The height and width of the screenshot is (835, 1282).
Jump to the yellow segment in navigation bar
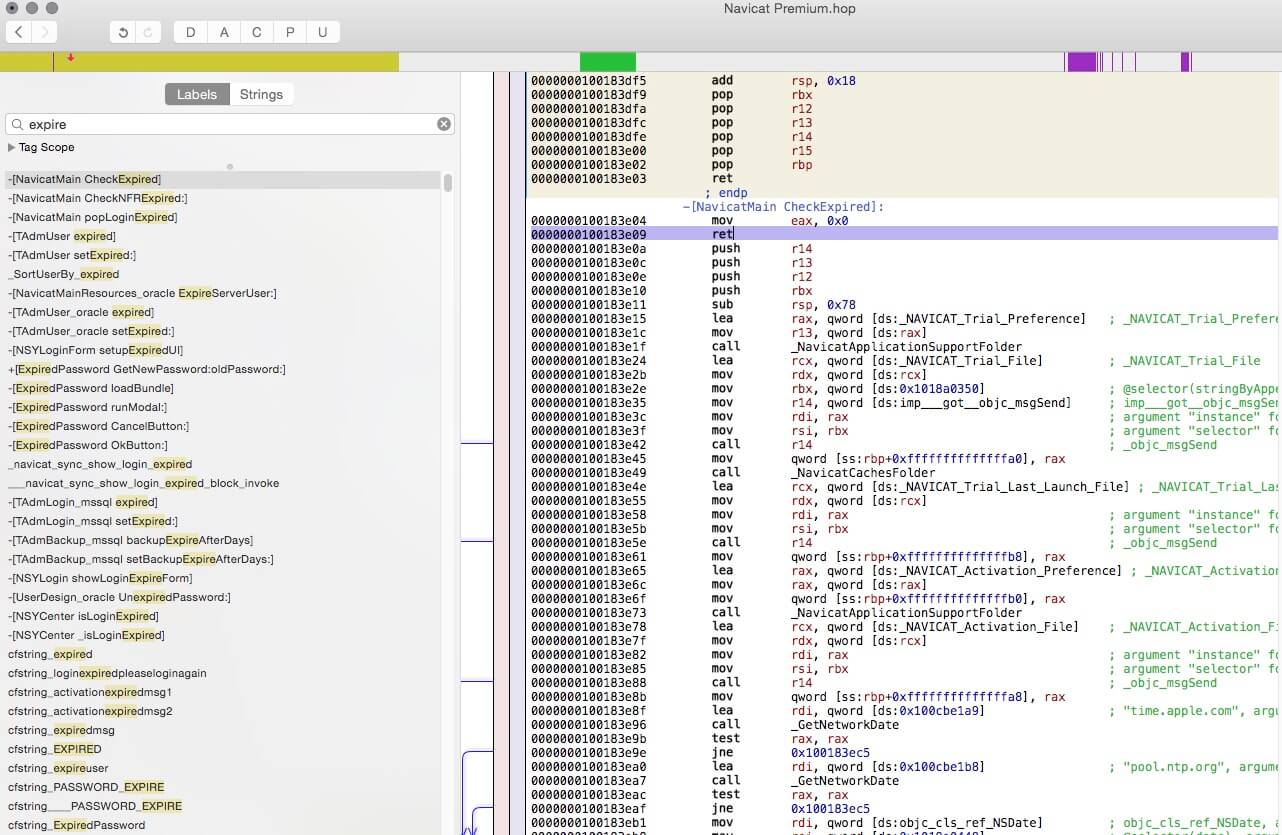pyautogui.click(x=200, y=62)
